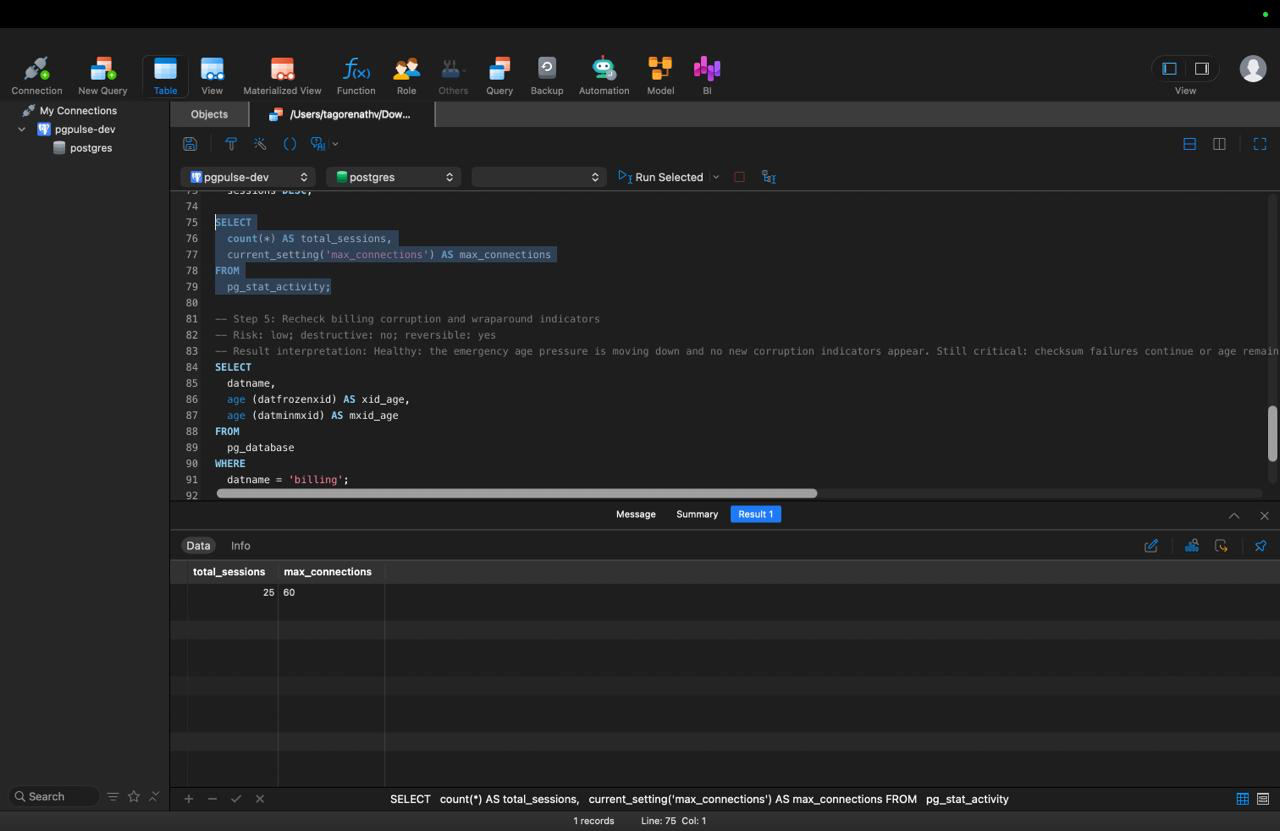
Task: Select the Result 1 tab
Action: [755, 514]
